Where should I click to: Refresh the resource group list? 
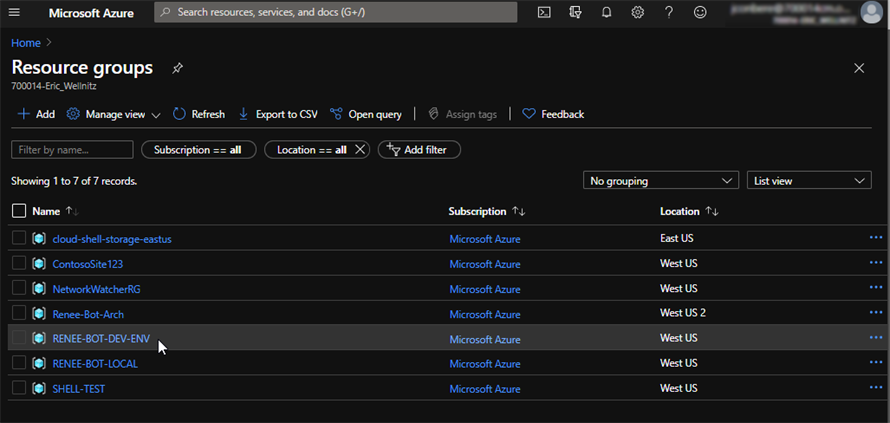pos(199,114)
